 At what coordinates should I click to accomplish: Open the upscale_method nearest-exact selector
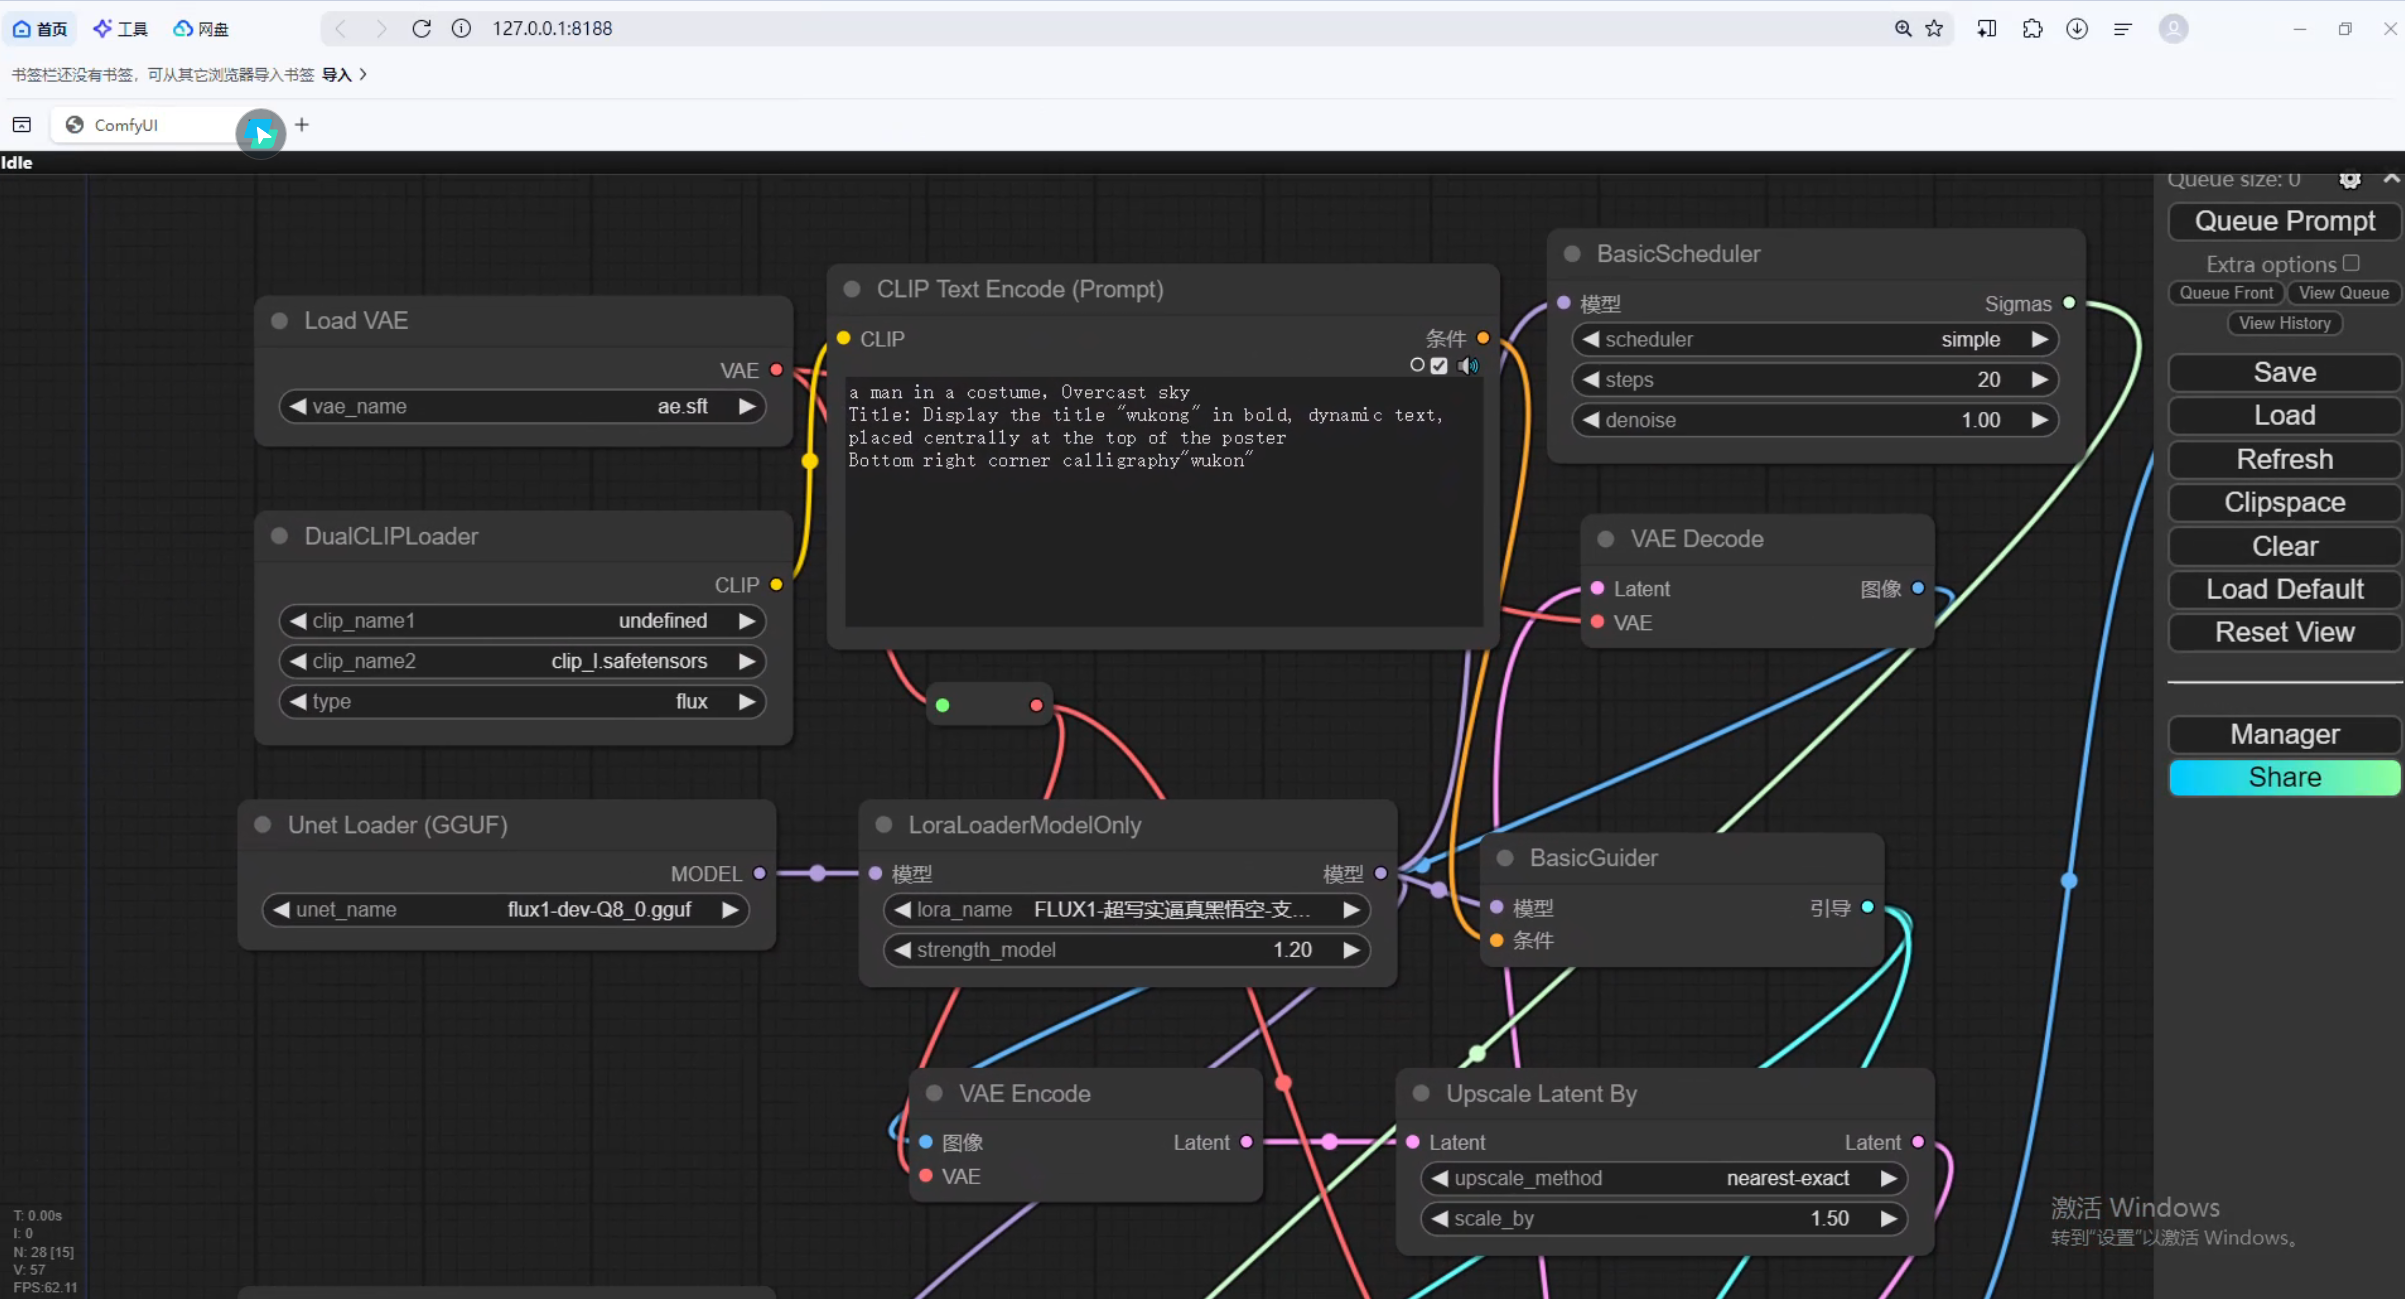[1664, 1178]
